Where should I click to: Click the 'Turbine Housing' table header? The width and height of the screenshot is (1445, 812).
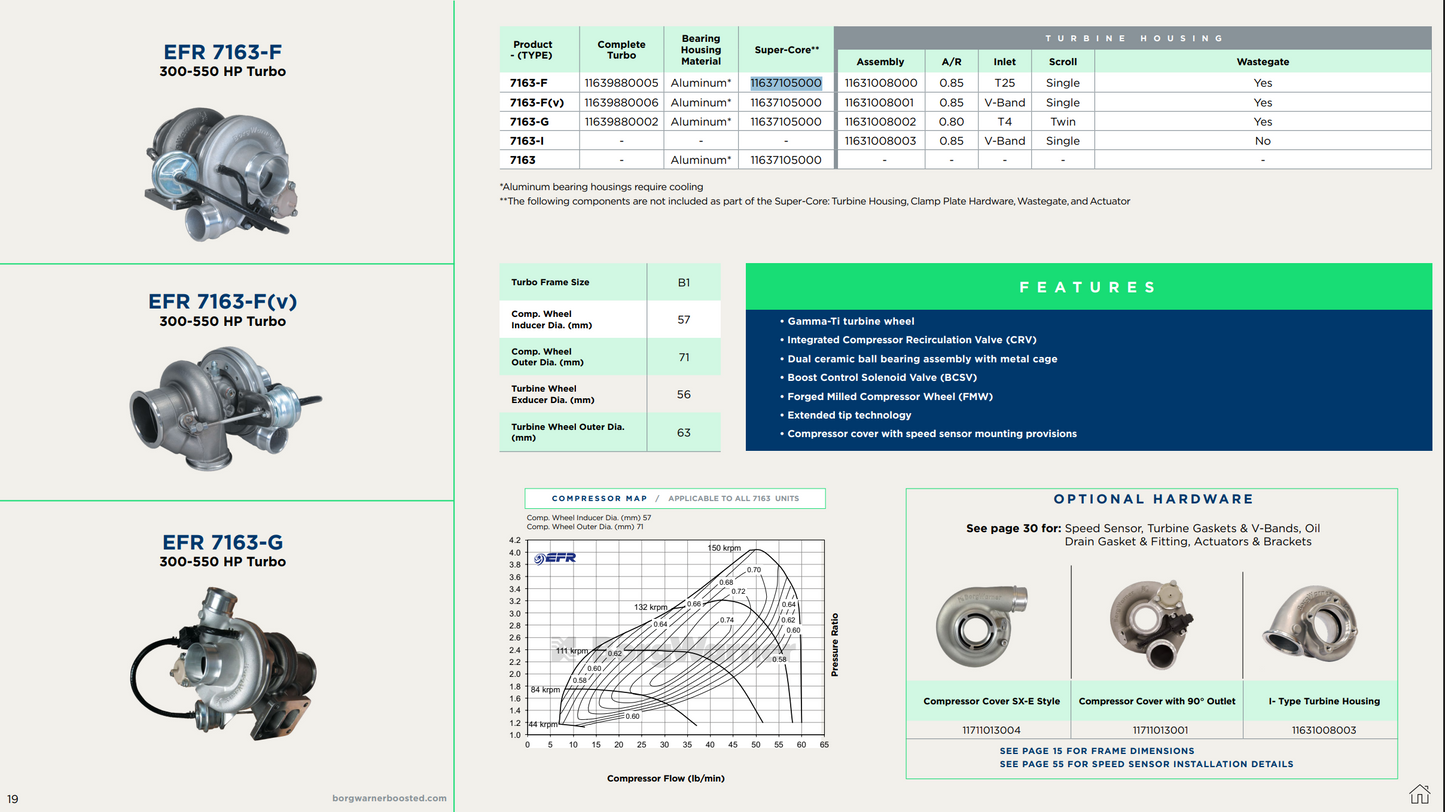[x=1134, y=38]
